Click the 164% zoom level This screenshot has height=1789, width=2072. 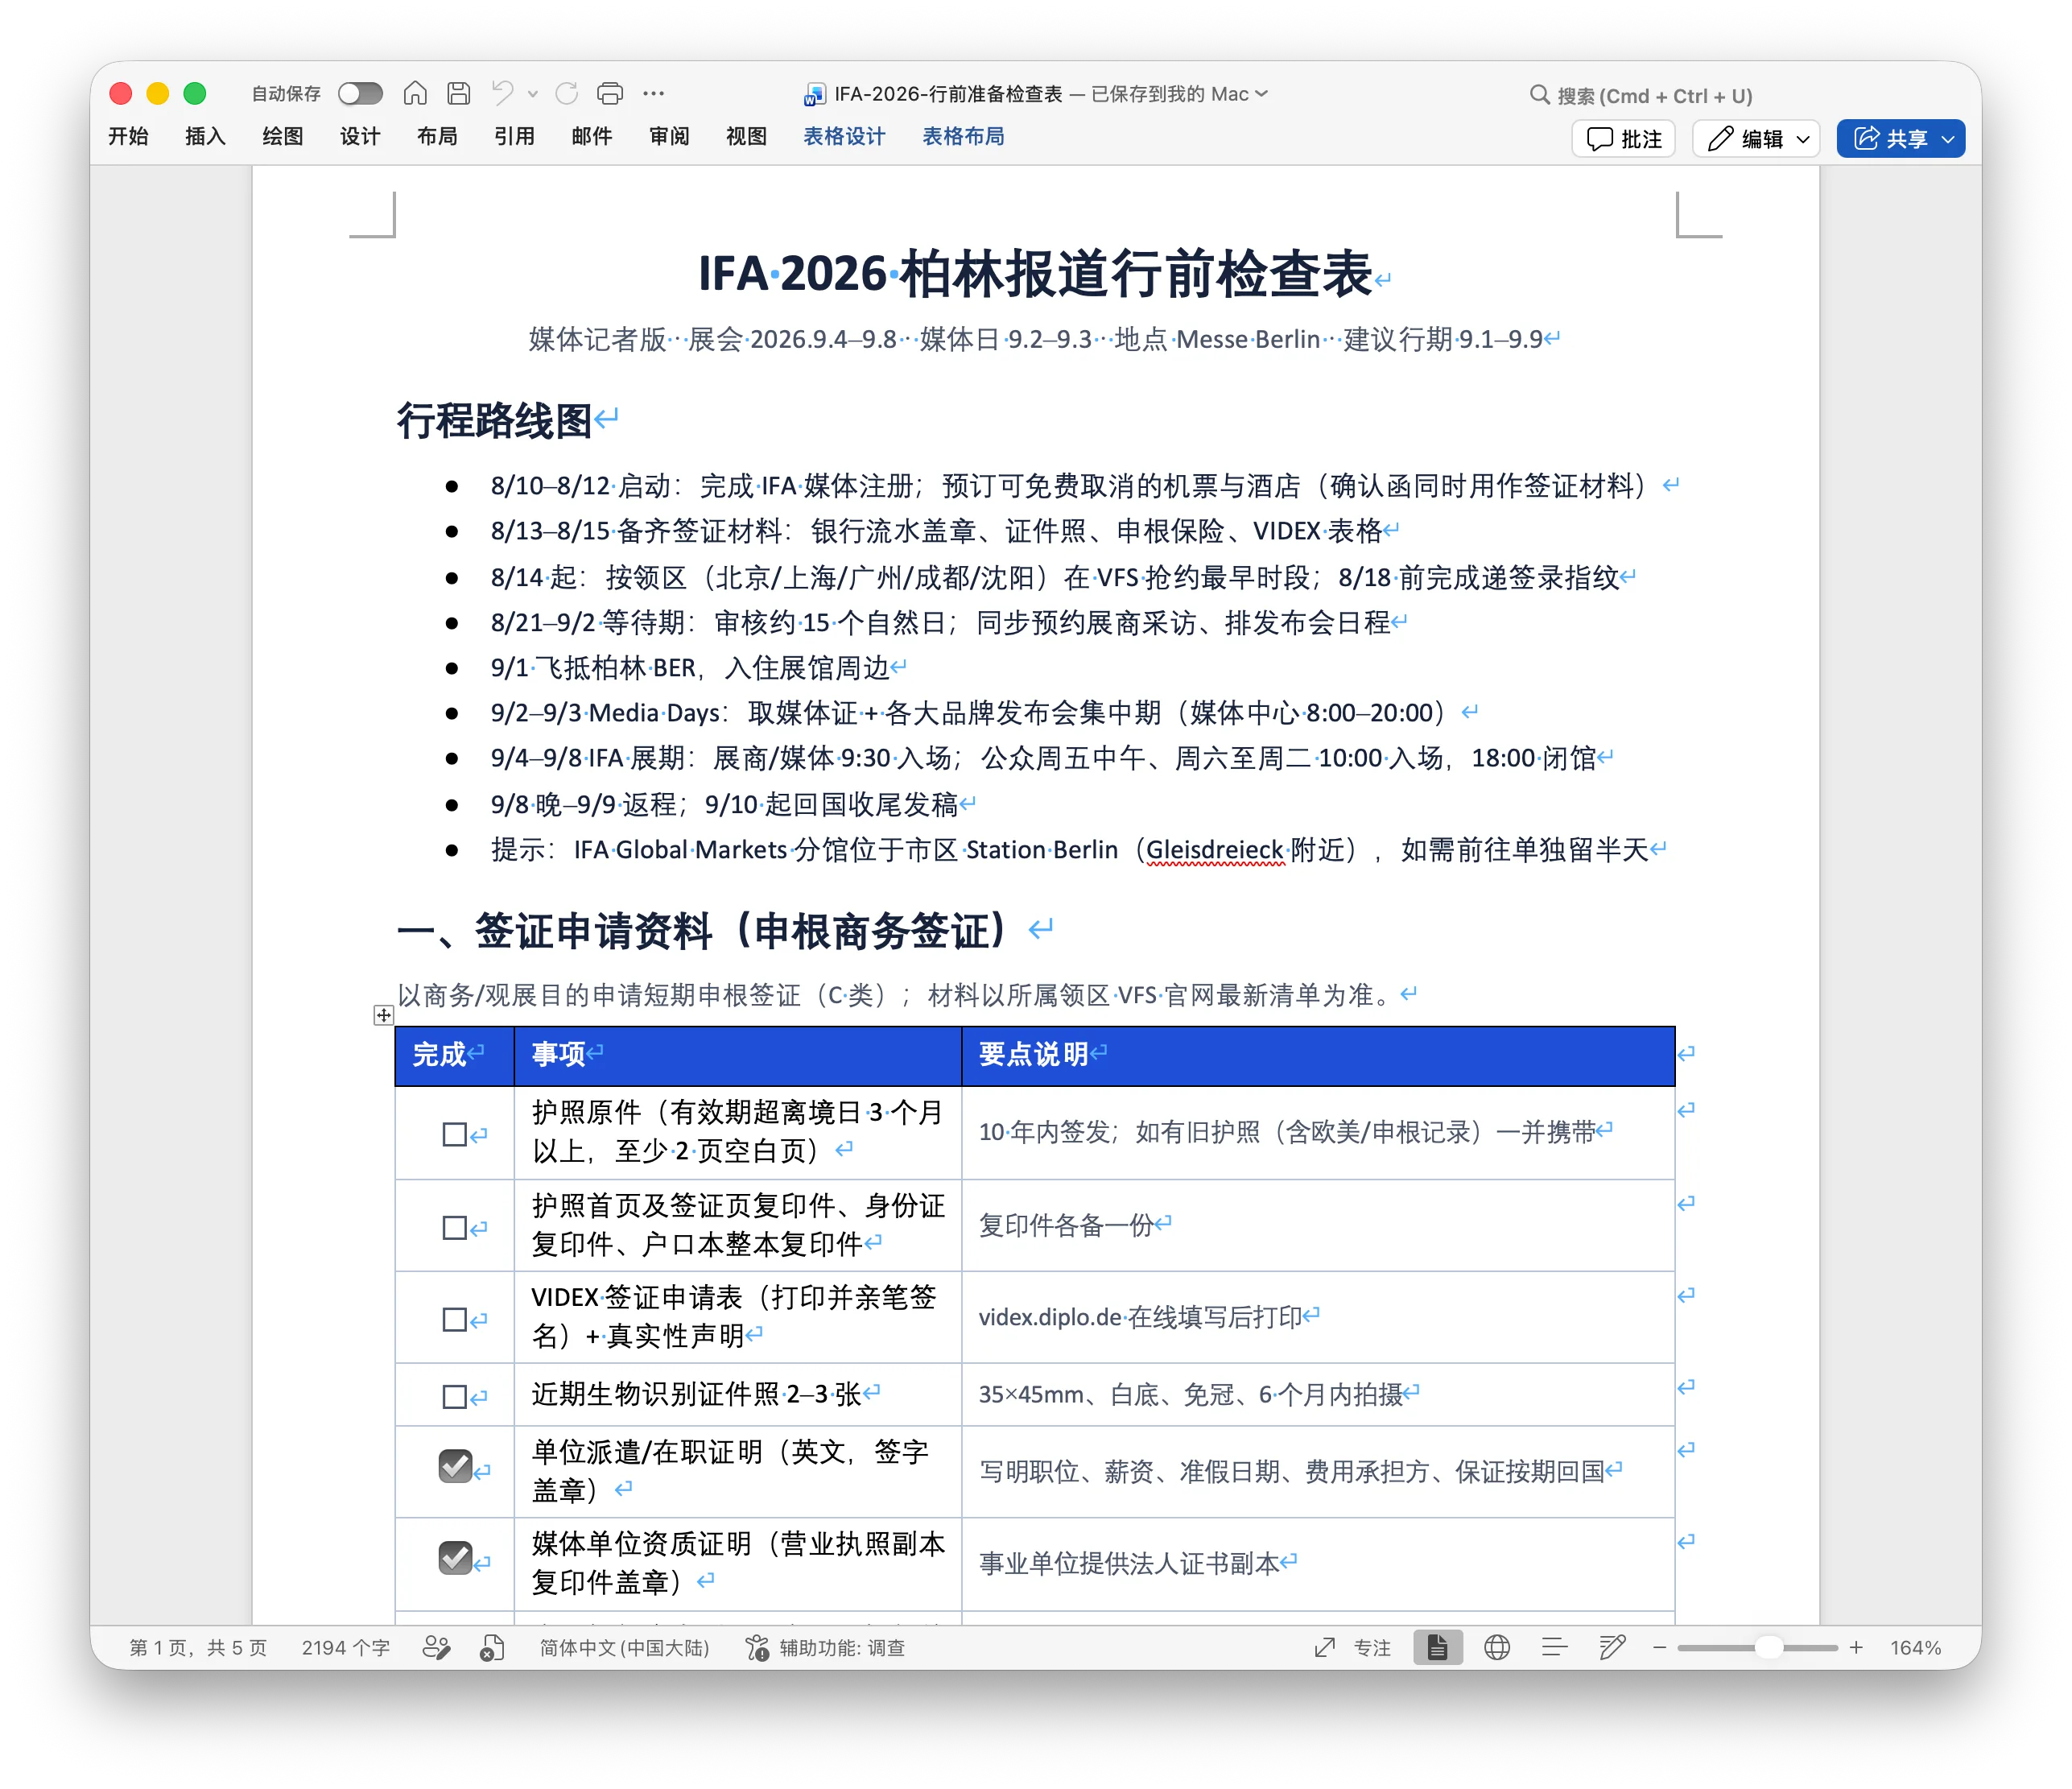(x=1915, y=1647)
